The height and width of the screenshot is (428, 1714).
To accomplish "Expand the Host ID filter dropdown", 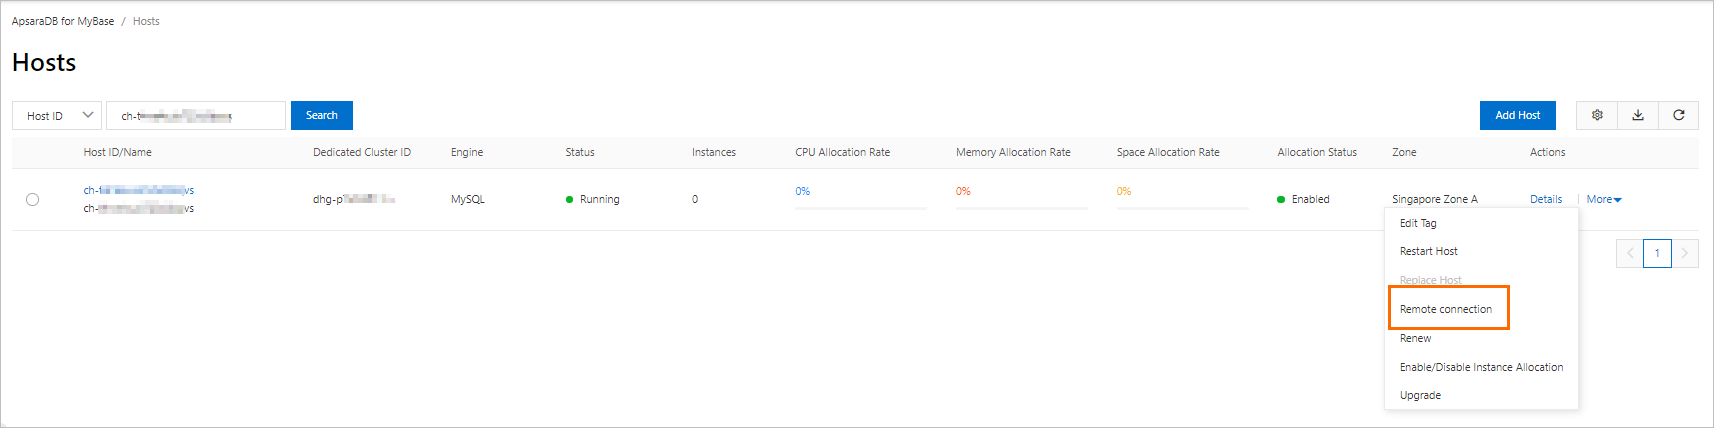I will point(57,115).
